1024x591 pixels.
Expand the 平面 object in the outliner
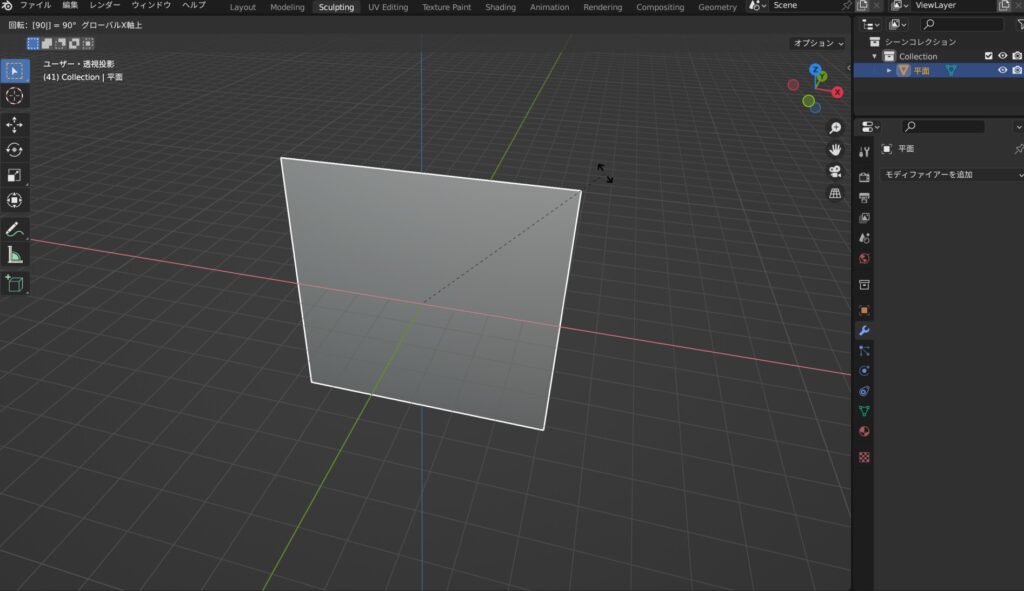pyautogui.click(x=889, y=70)
